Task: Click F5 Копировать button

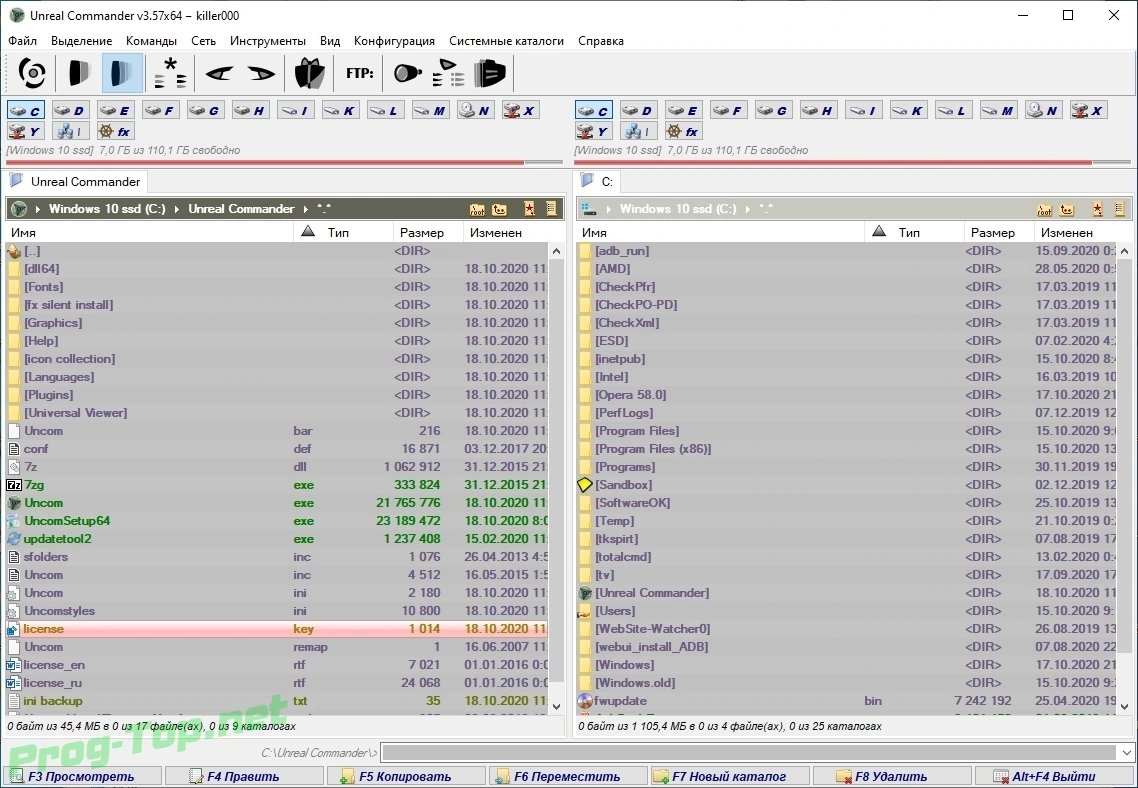Action: [x=406, y=776]
